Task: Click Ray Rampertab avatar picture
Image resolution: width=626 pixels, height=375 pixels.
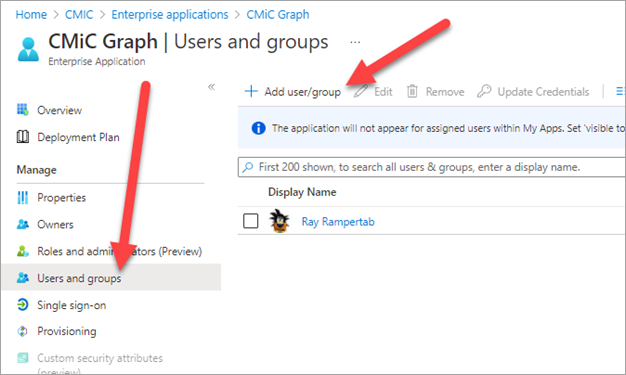Action: point(279,220)
